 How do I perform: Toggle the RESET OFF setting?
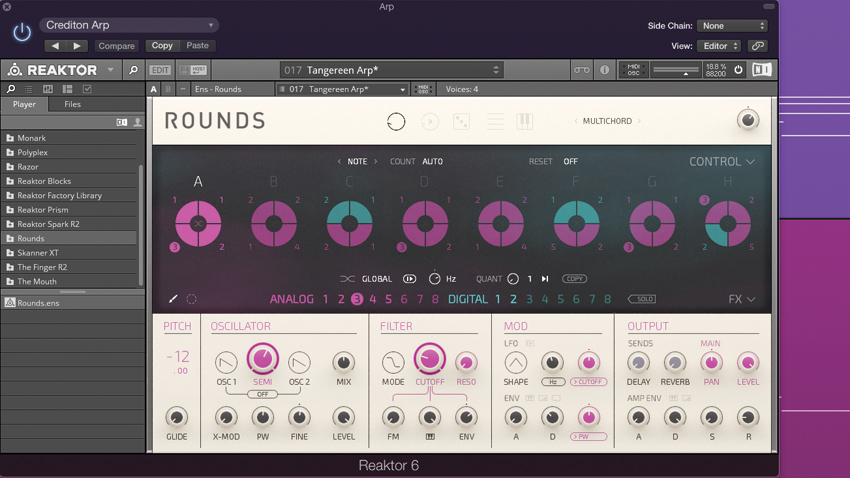coord(570,162)
